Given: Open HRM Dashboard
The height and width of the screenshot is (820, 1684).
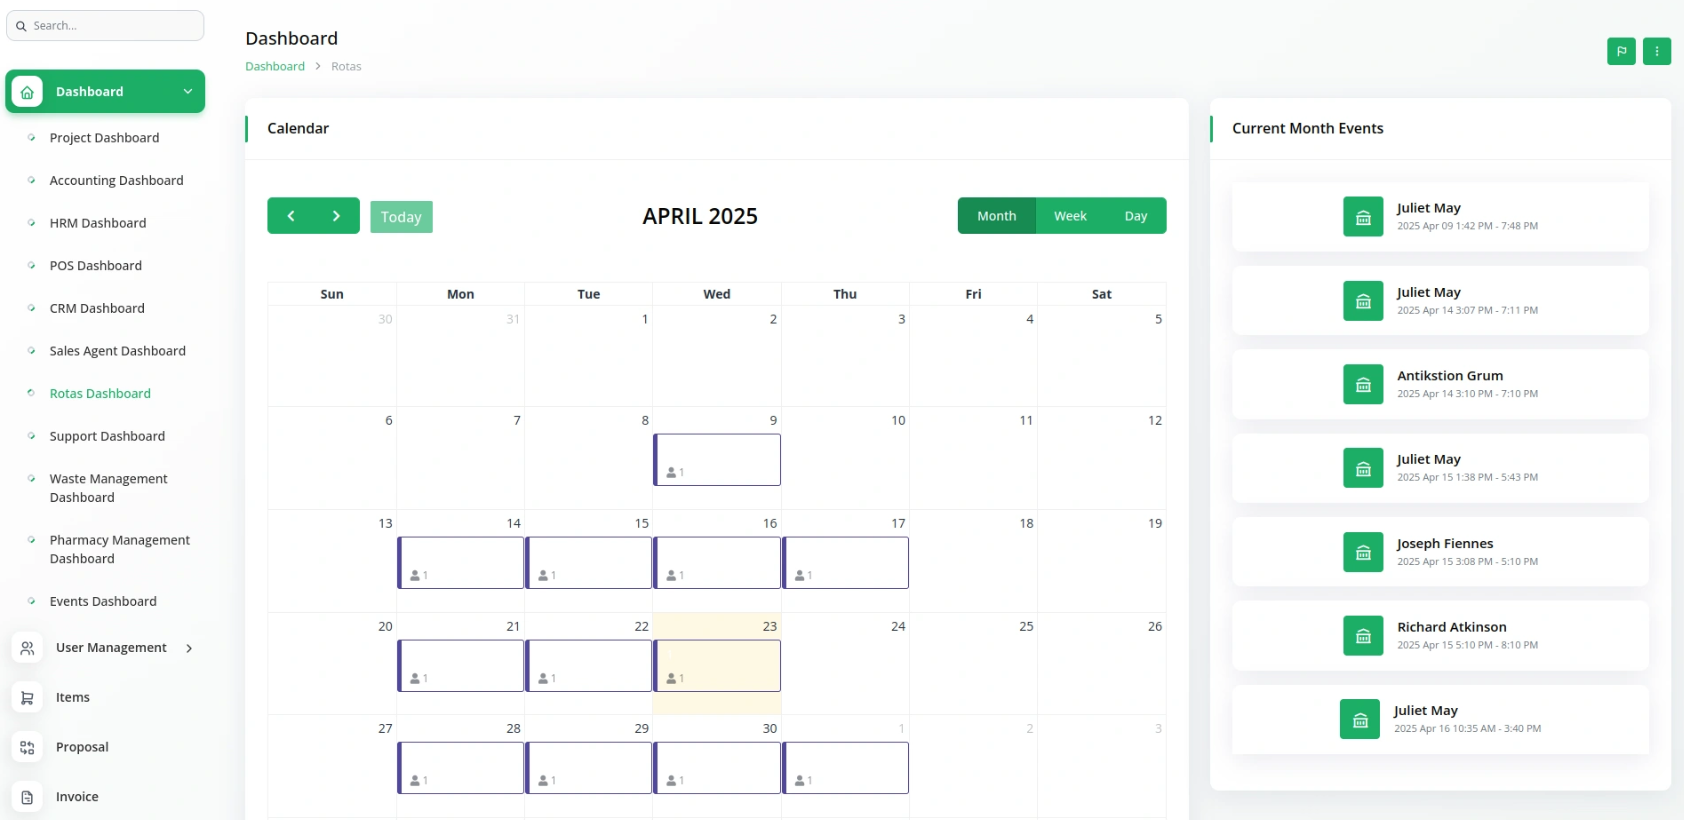Looking at the screenshot, I should [98, 223].
